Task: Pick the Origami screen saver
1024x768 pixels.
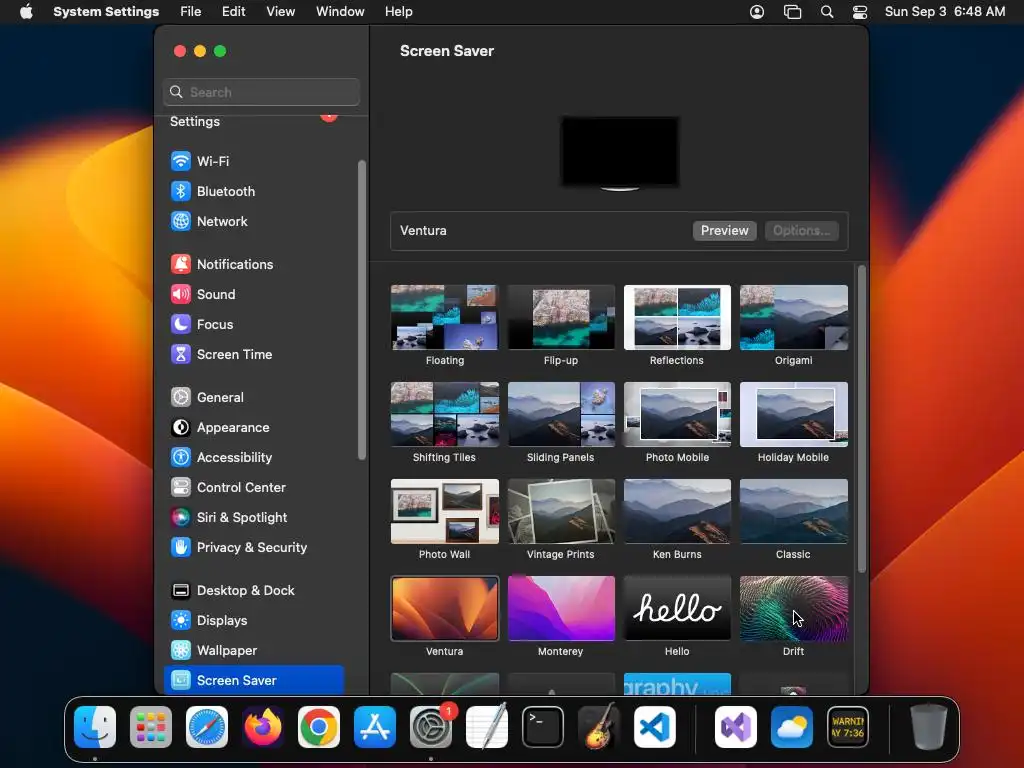Action: [x=793, y=317]
